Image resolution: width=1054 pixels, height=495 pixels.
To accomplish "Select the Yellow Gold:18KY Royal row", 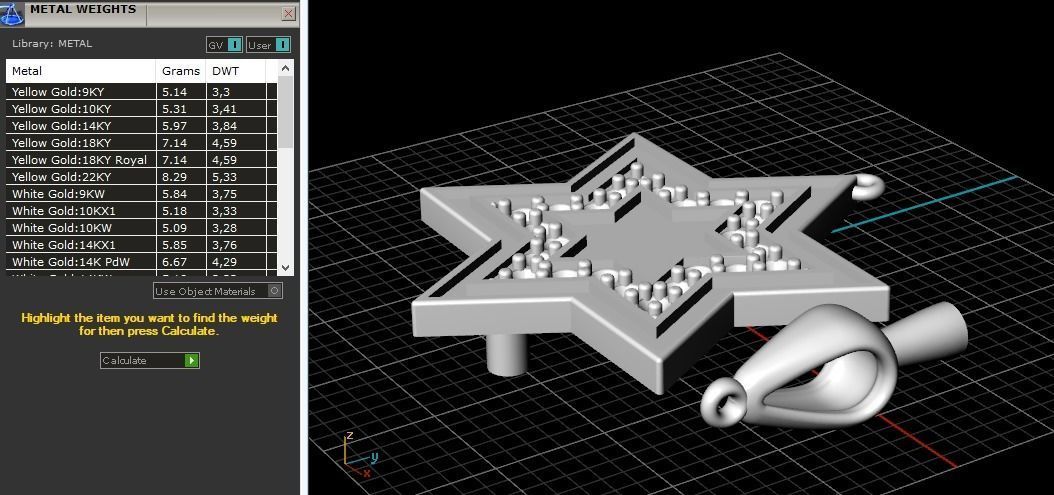I will 141,160.
